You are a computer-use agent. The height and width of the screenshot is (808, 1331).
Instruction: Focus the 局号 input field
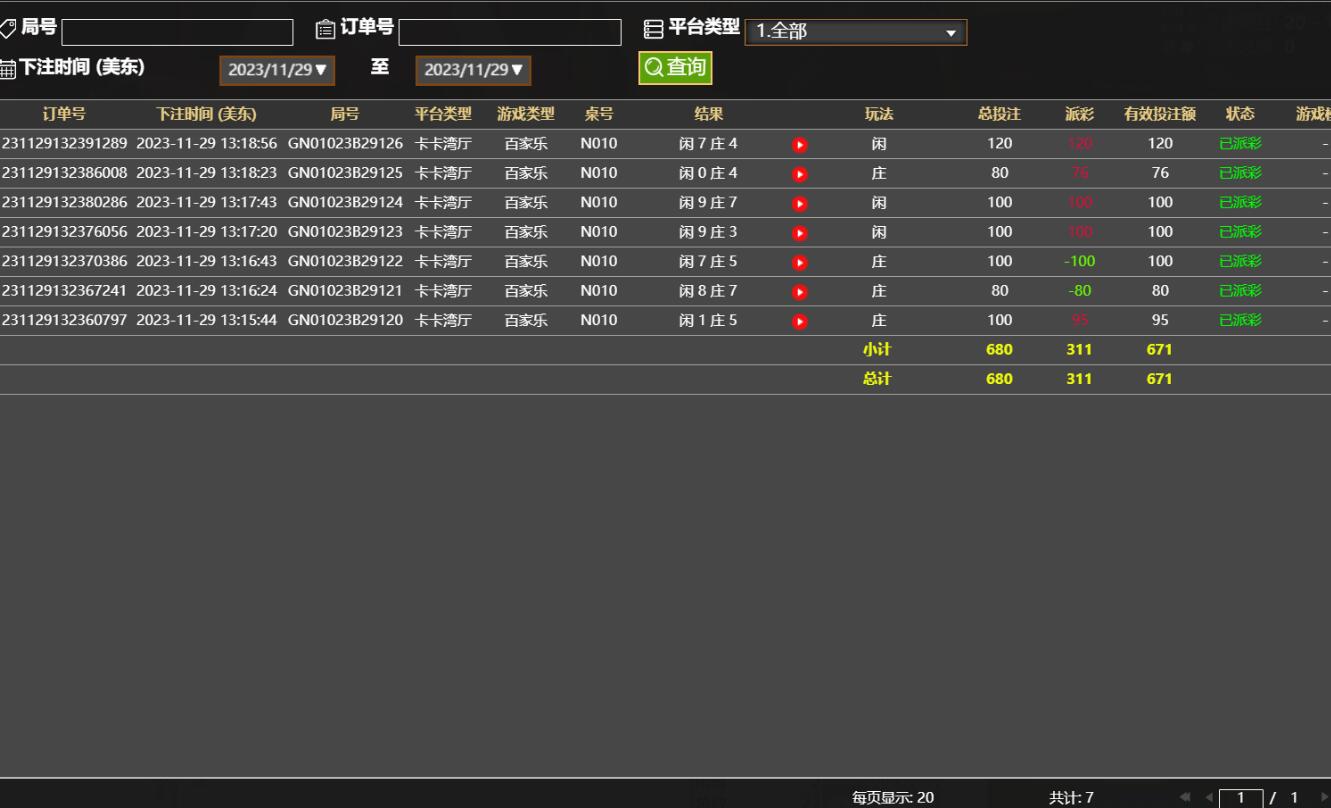(177, 32)
